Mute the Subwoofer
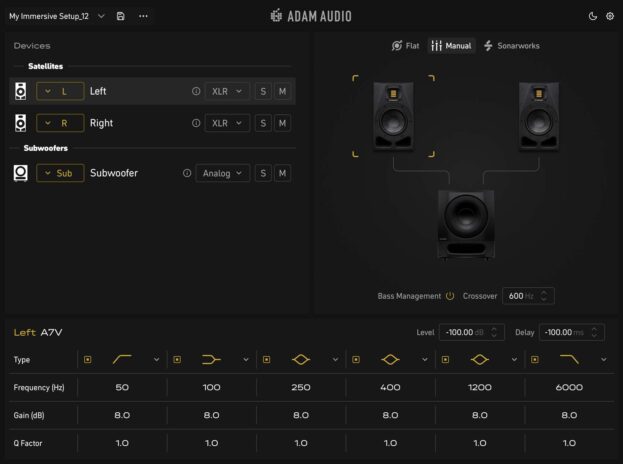The image size is (623, 464). (282, 173)
